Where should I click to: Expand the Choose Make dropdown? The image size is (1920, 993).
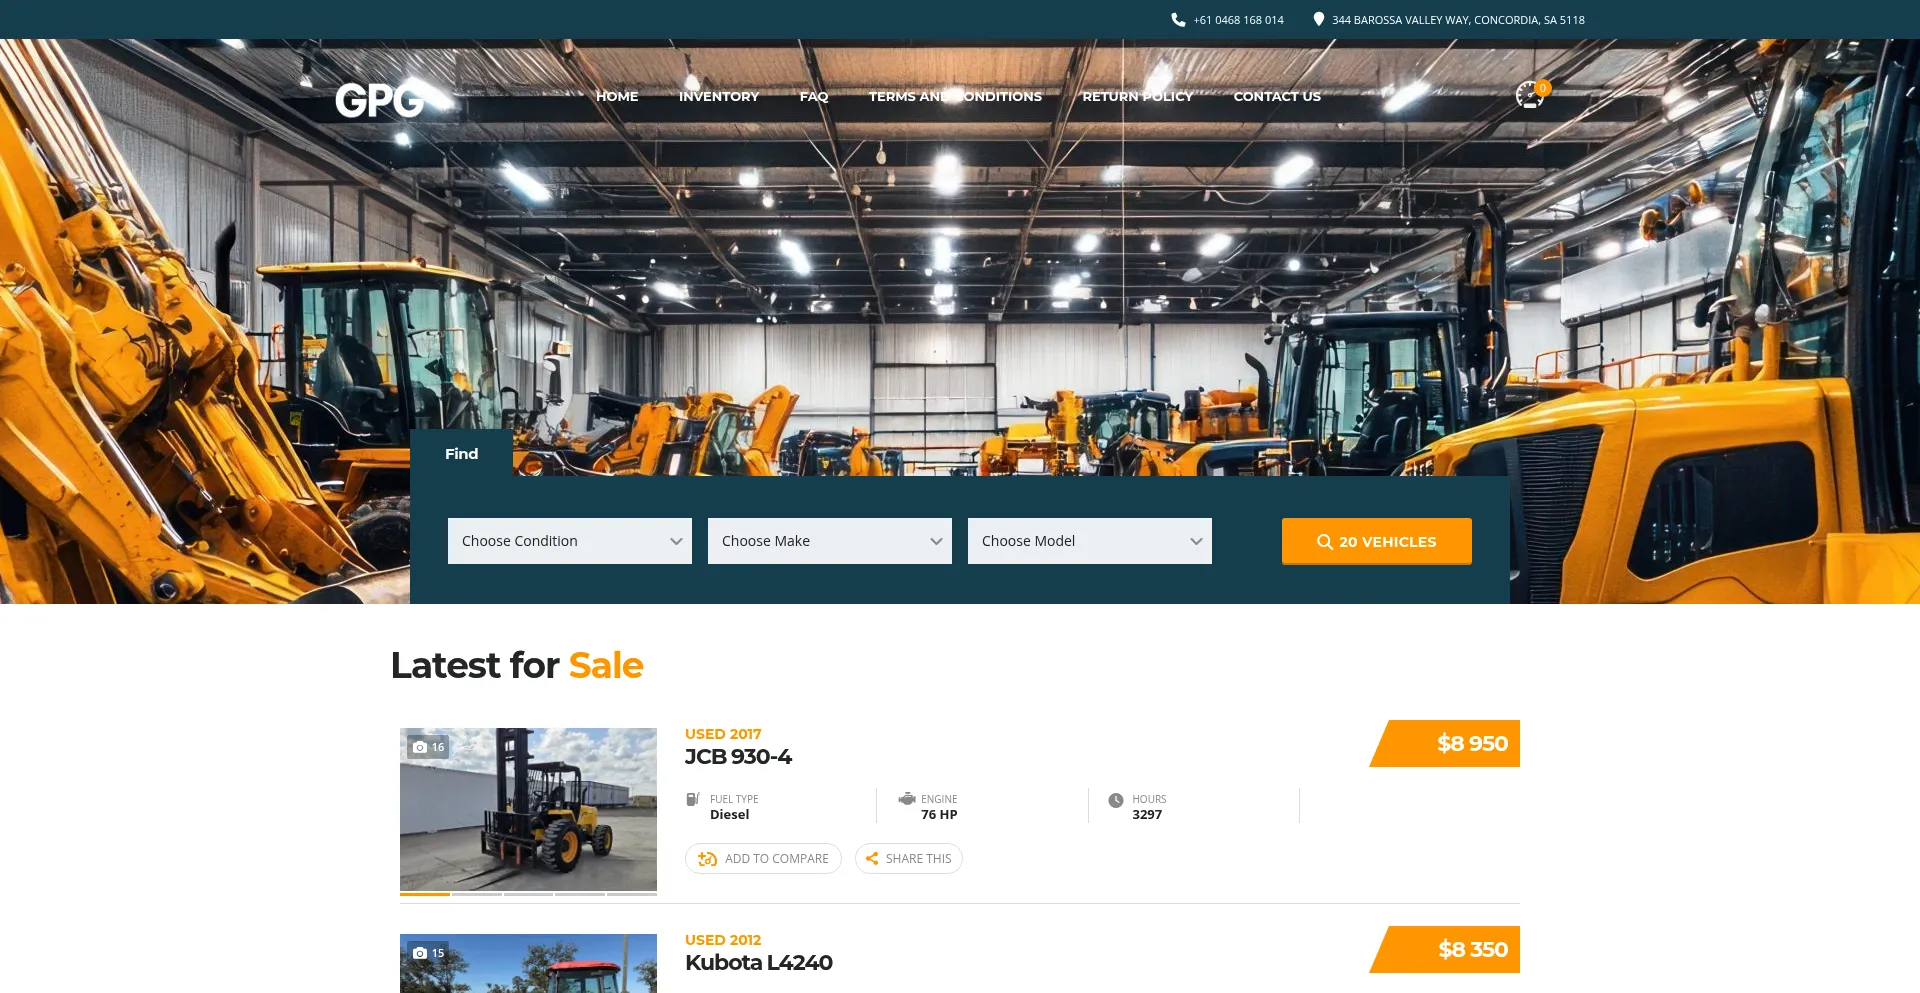830,541
